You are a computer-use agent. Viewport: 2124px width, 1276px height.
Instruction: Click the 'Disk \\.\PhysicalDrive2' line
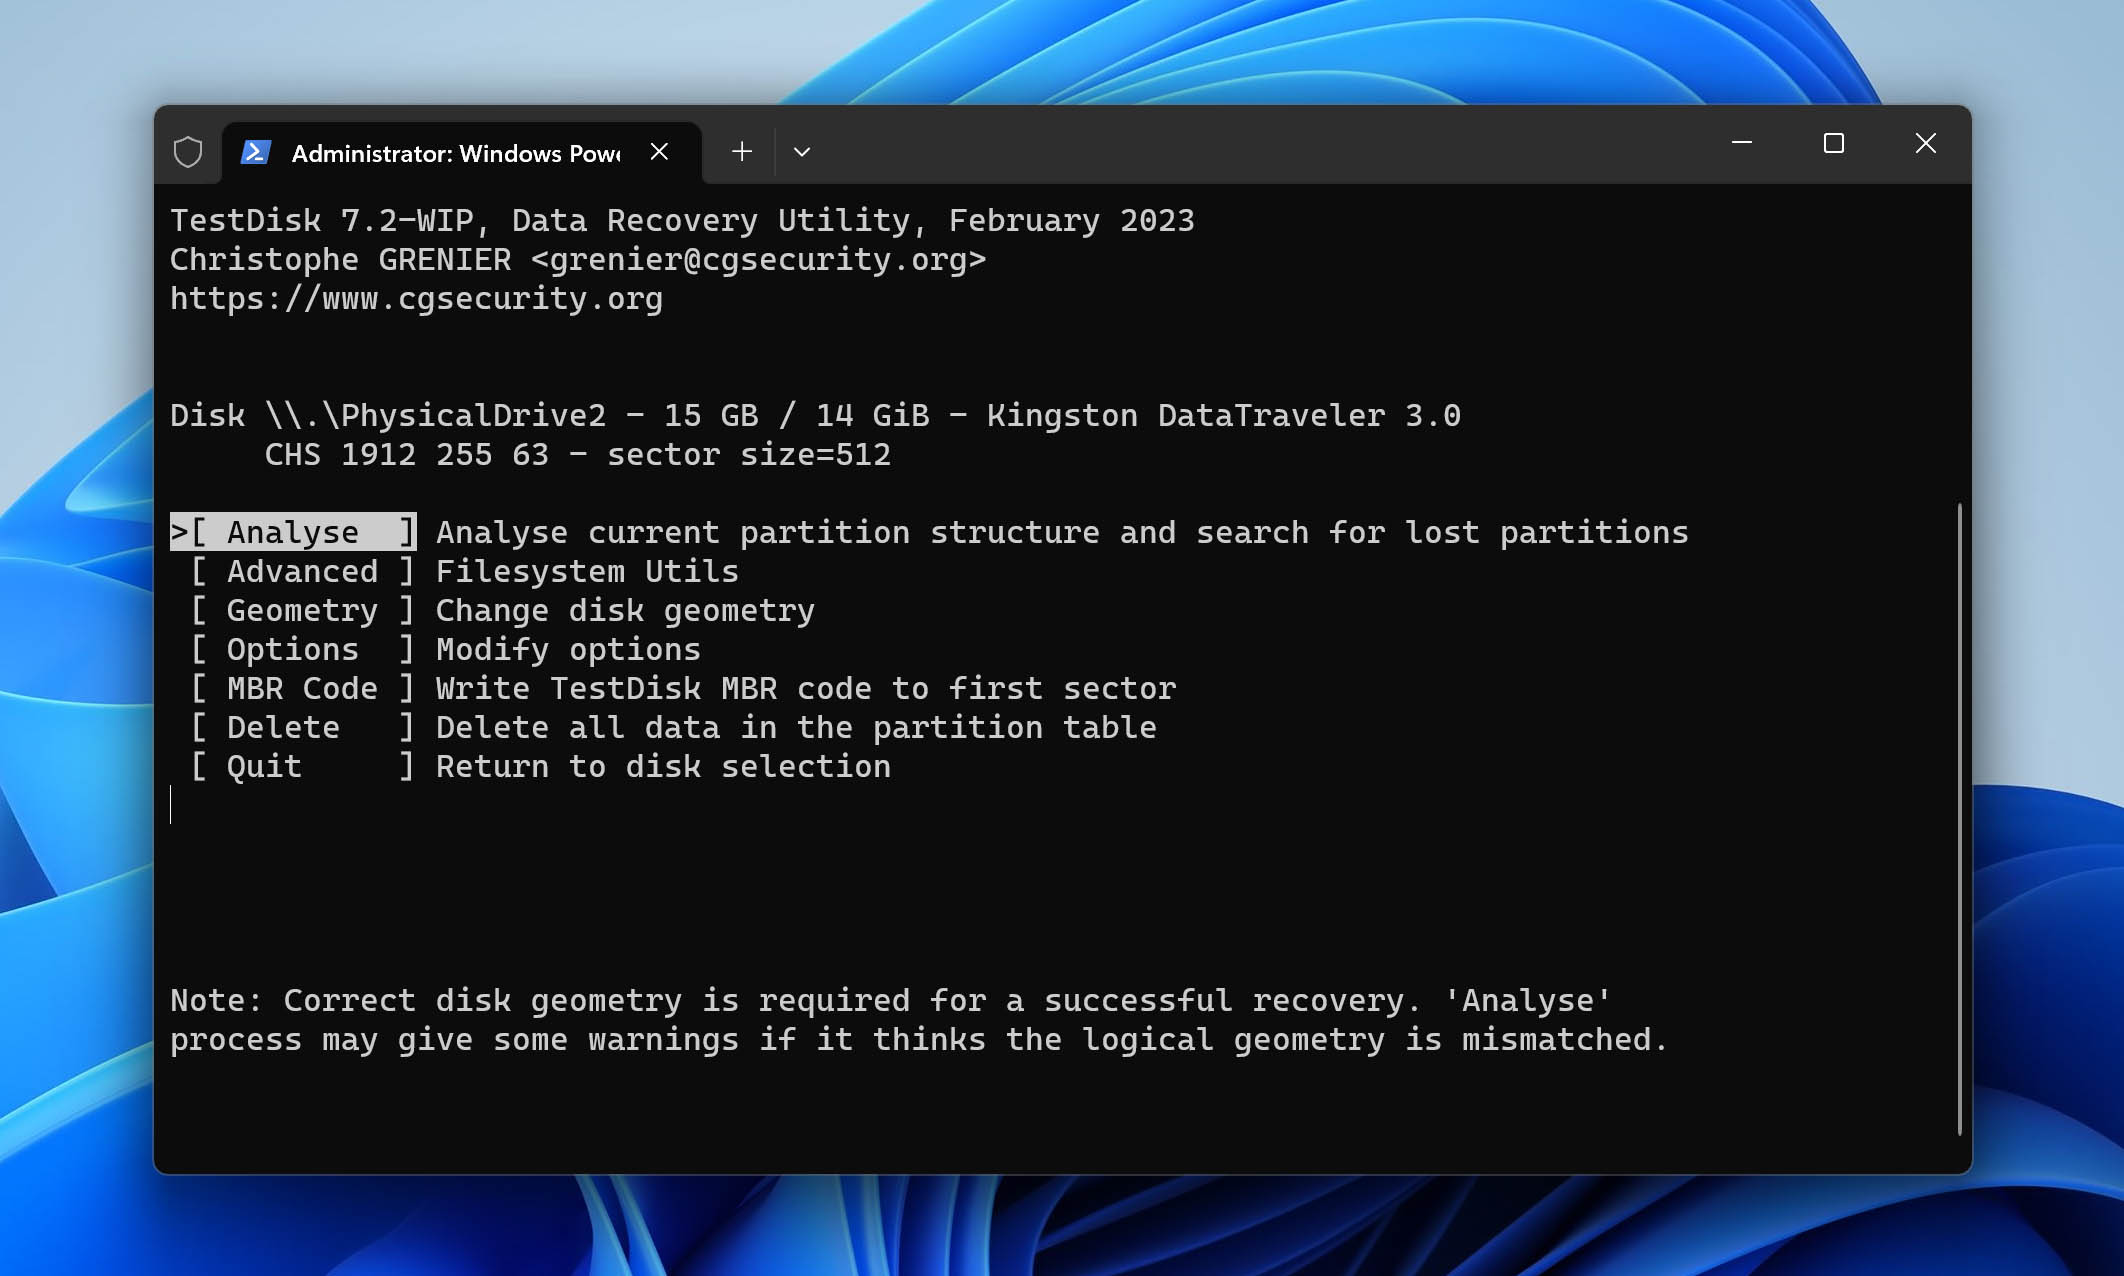pos(815,415)
